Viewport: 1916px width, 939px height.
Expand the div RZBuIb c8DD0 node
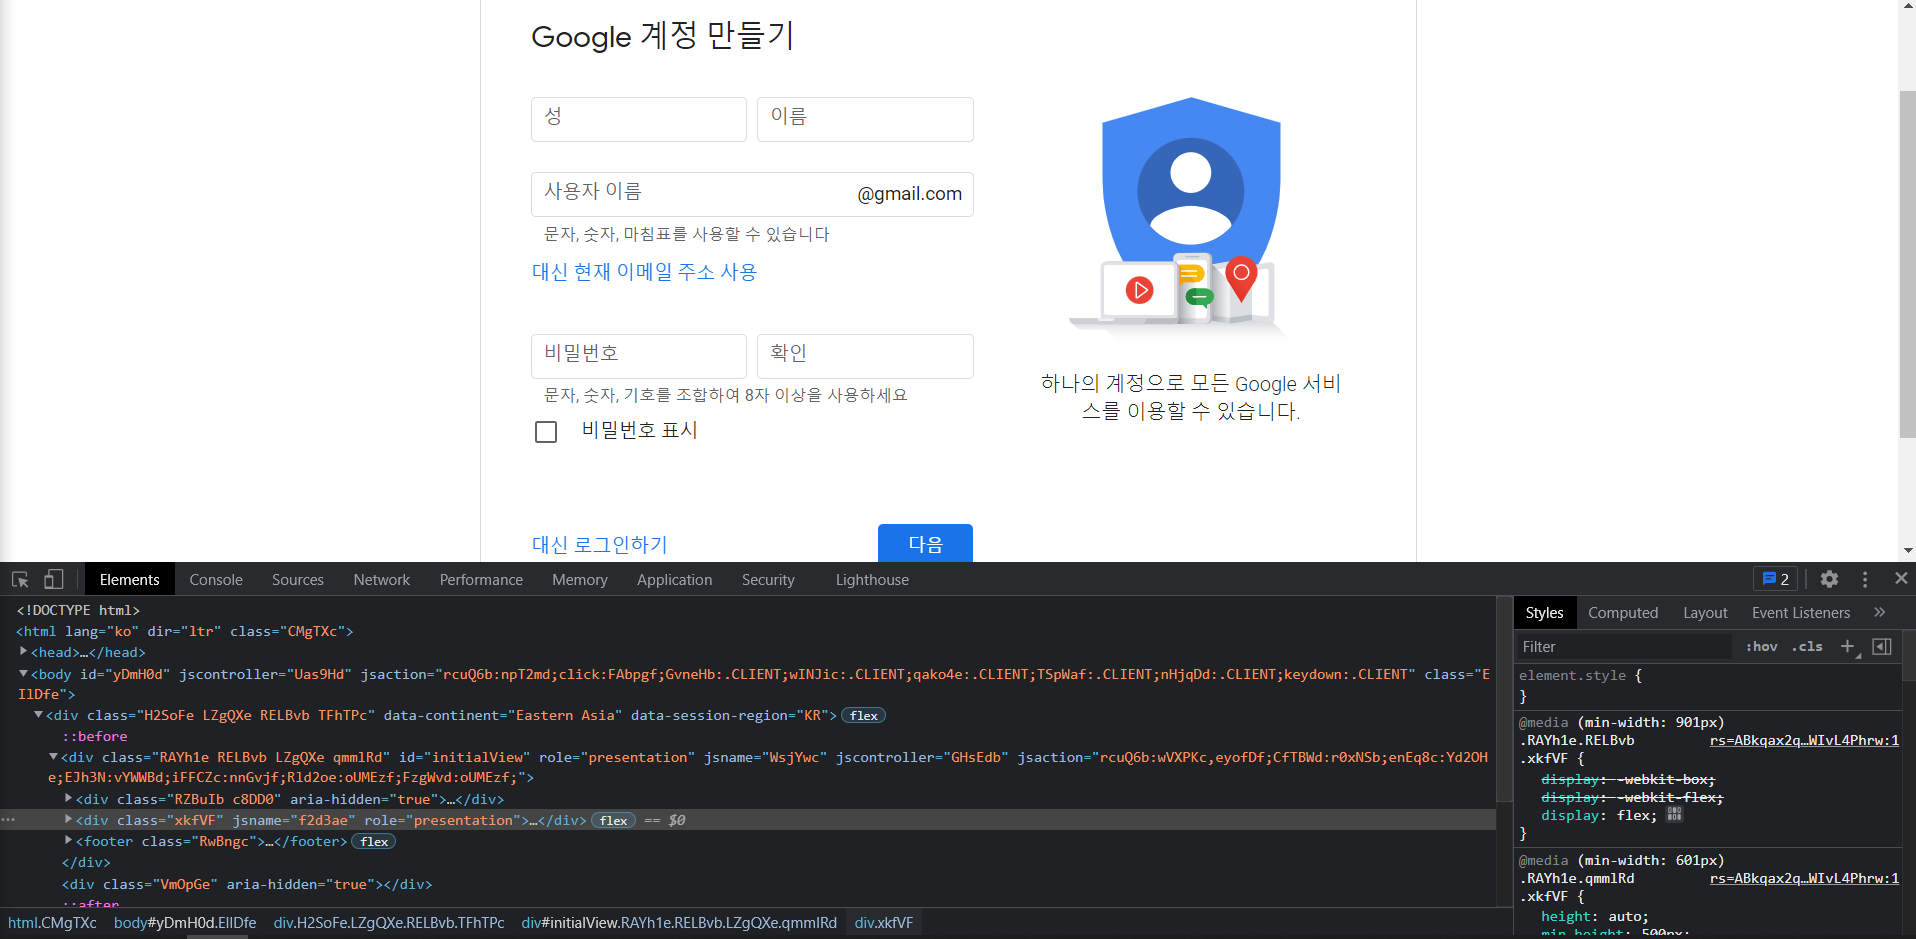69,799
